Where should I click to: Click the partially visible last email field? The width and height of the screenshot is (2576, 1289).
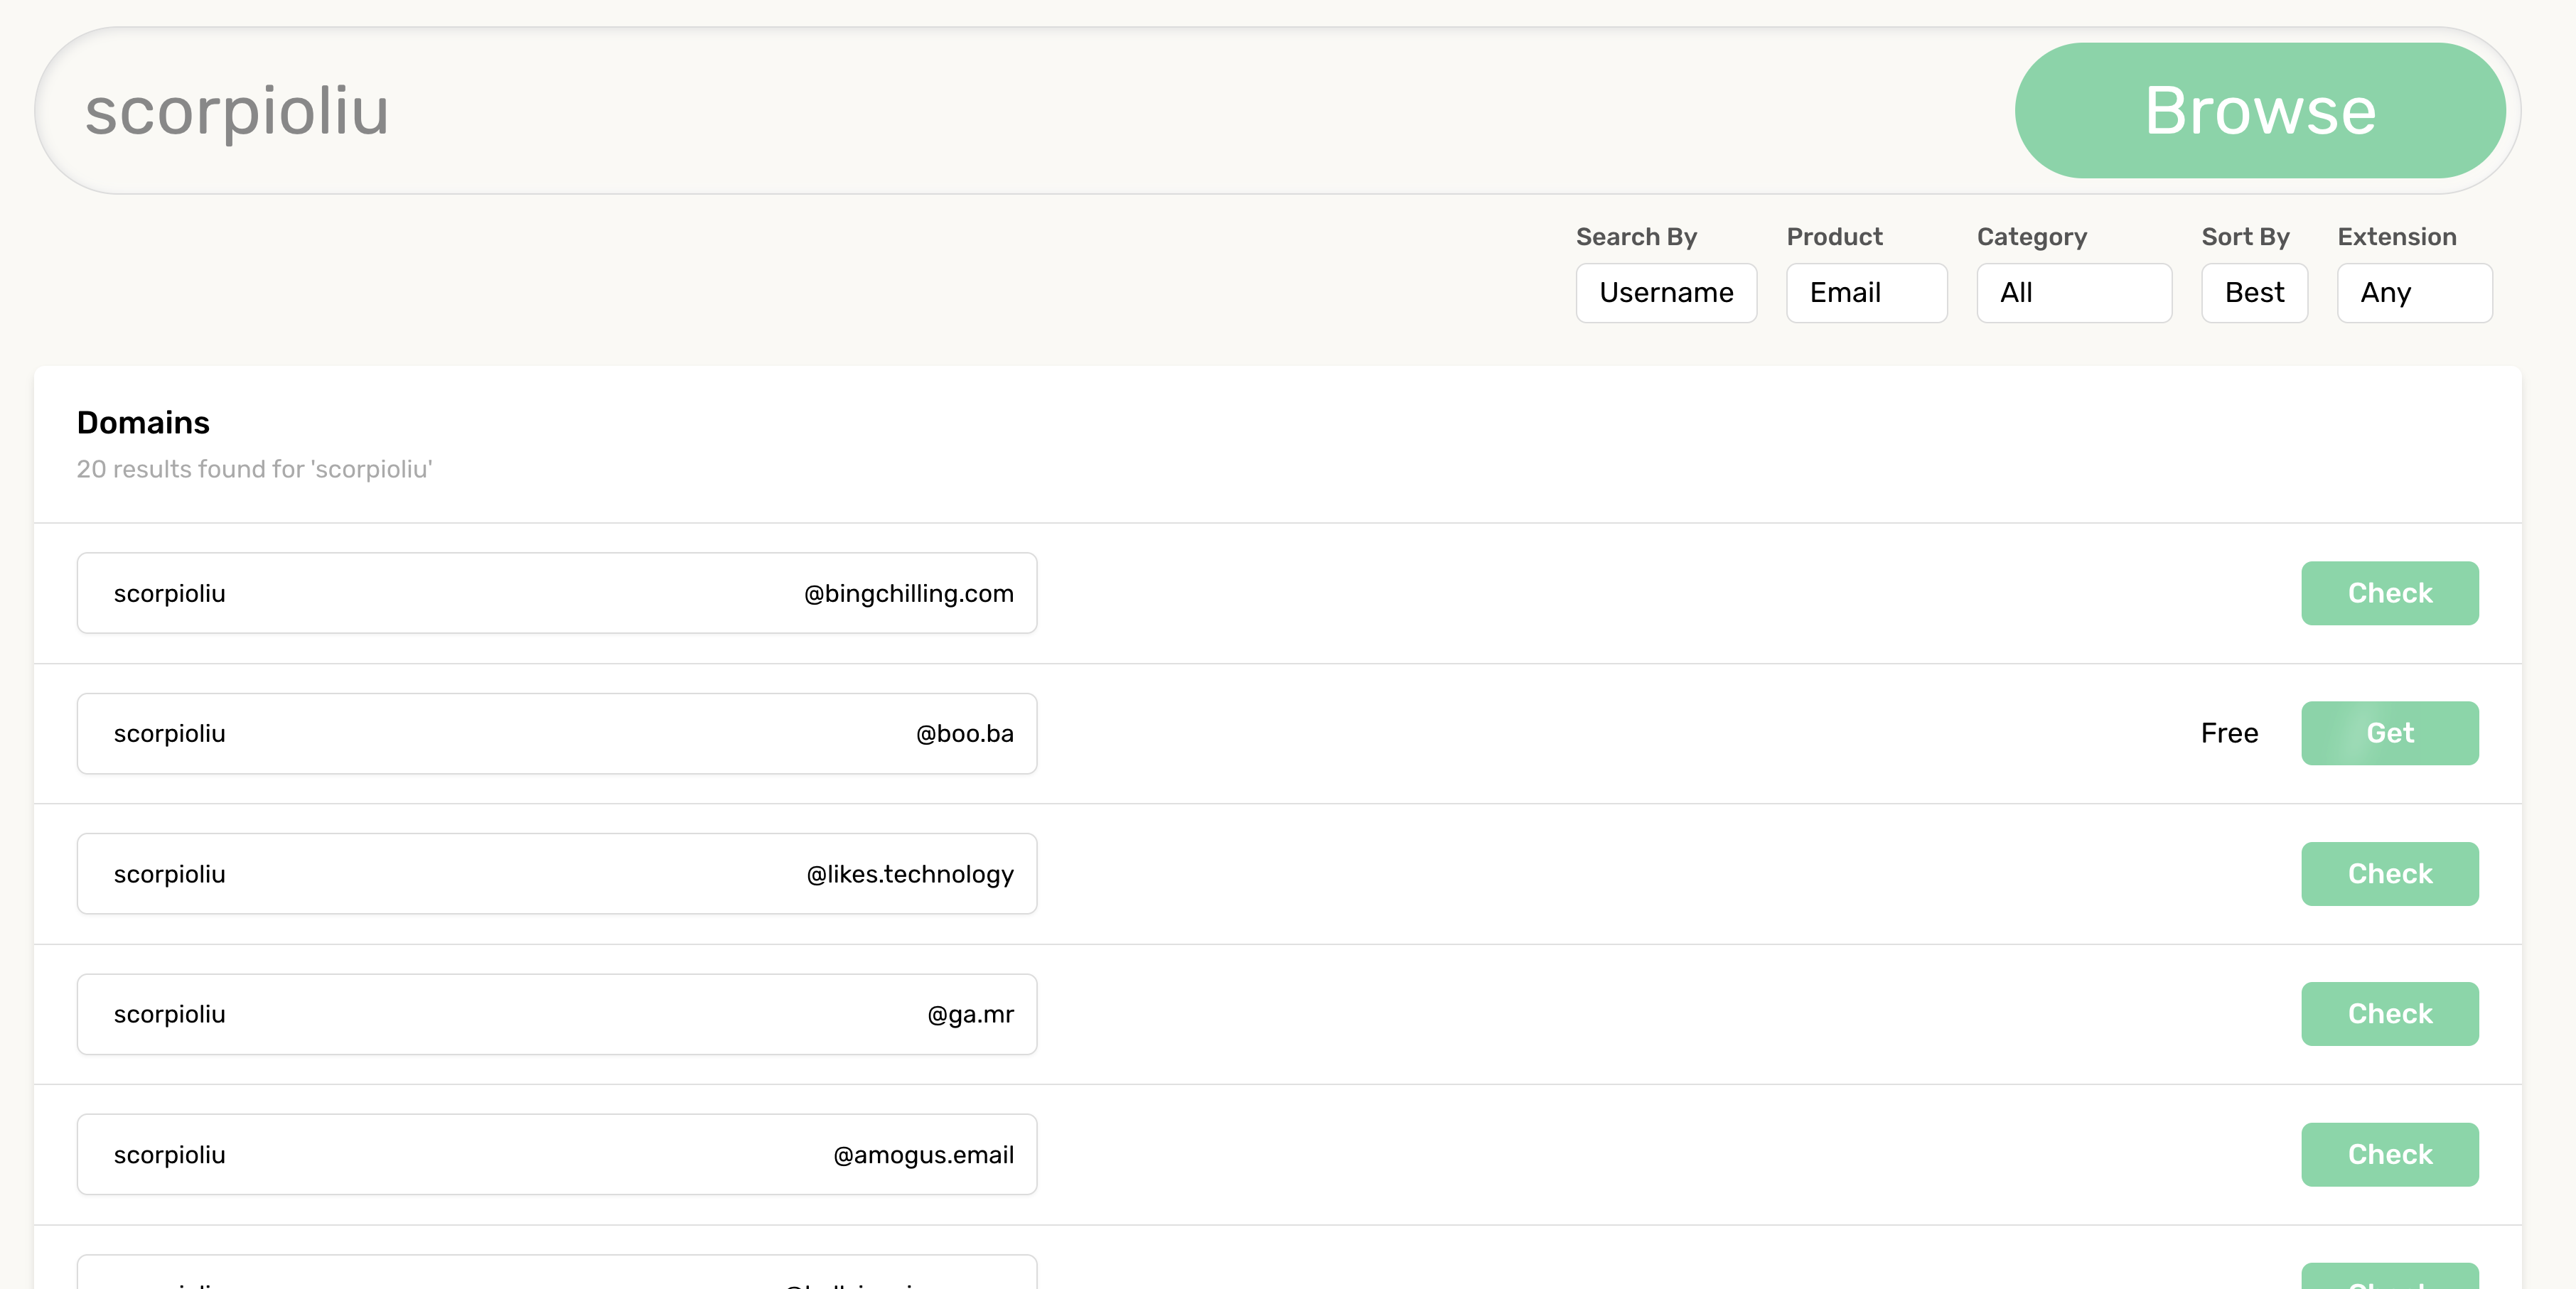click(556, 1273)
